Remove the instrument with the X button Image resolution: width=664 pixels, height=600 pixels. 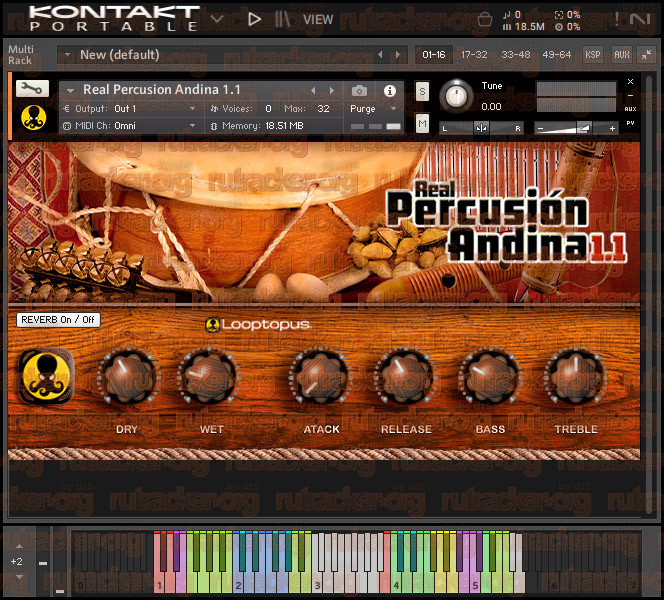click(631, 81)
